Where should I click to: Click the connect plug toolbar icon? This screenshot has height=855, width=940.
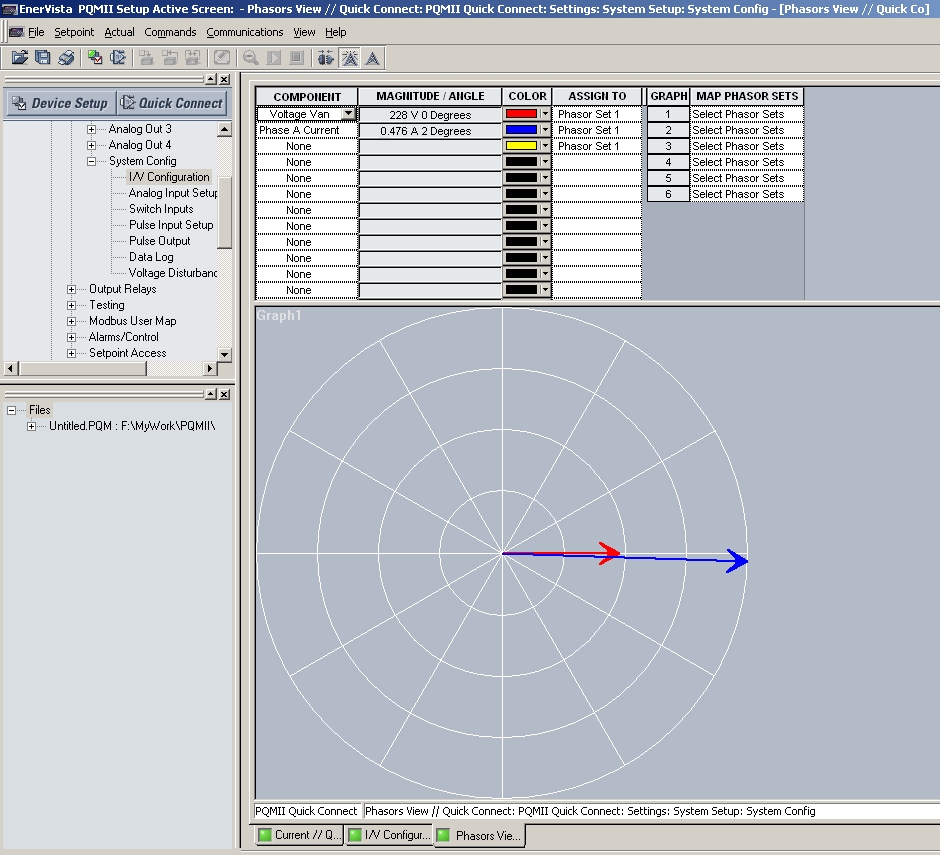326,58
